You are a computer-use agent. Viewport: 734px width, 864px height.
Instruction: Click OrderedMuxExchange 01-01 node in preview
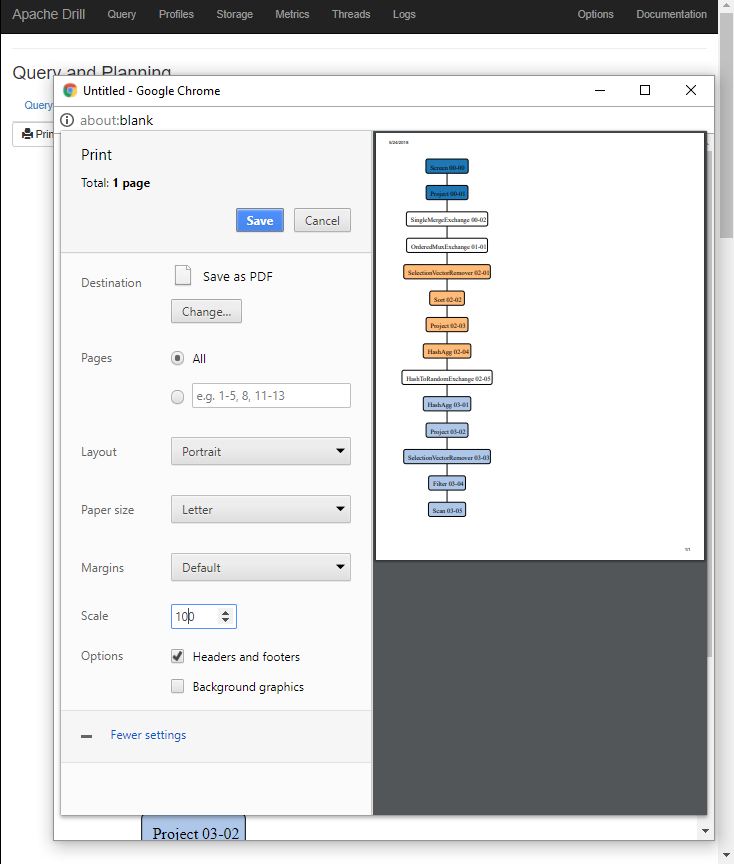click(447, 246)
